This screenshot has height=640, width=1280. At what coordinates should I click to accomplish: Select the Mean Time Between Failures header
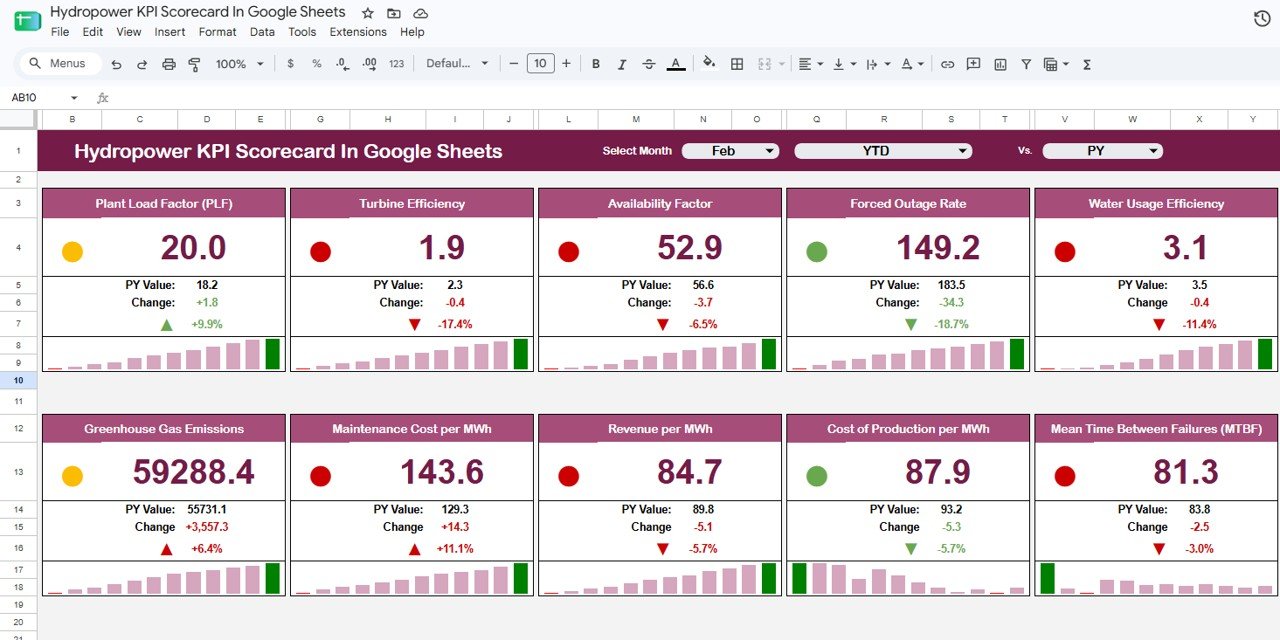click(1156, 429)
